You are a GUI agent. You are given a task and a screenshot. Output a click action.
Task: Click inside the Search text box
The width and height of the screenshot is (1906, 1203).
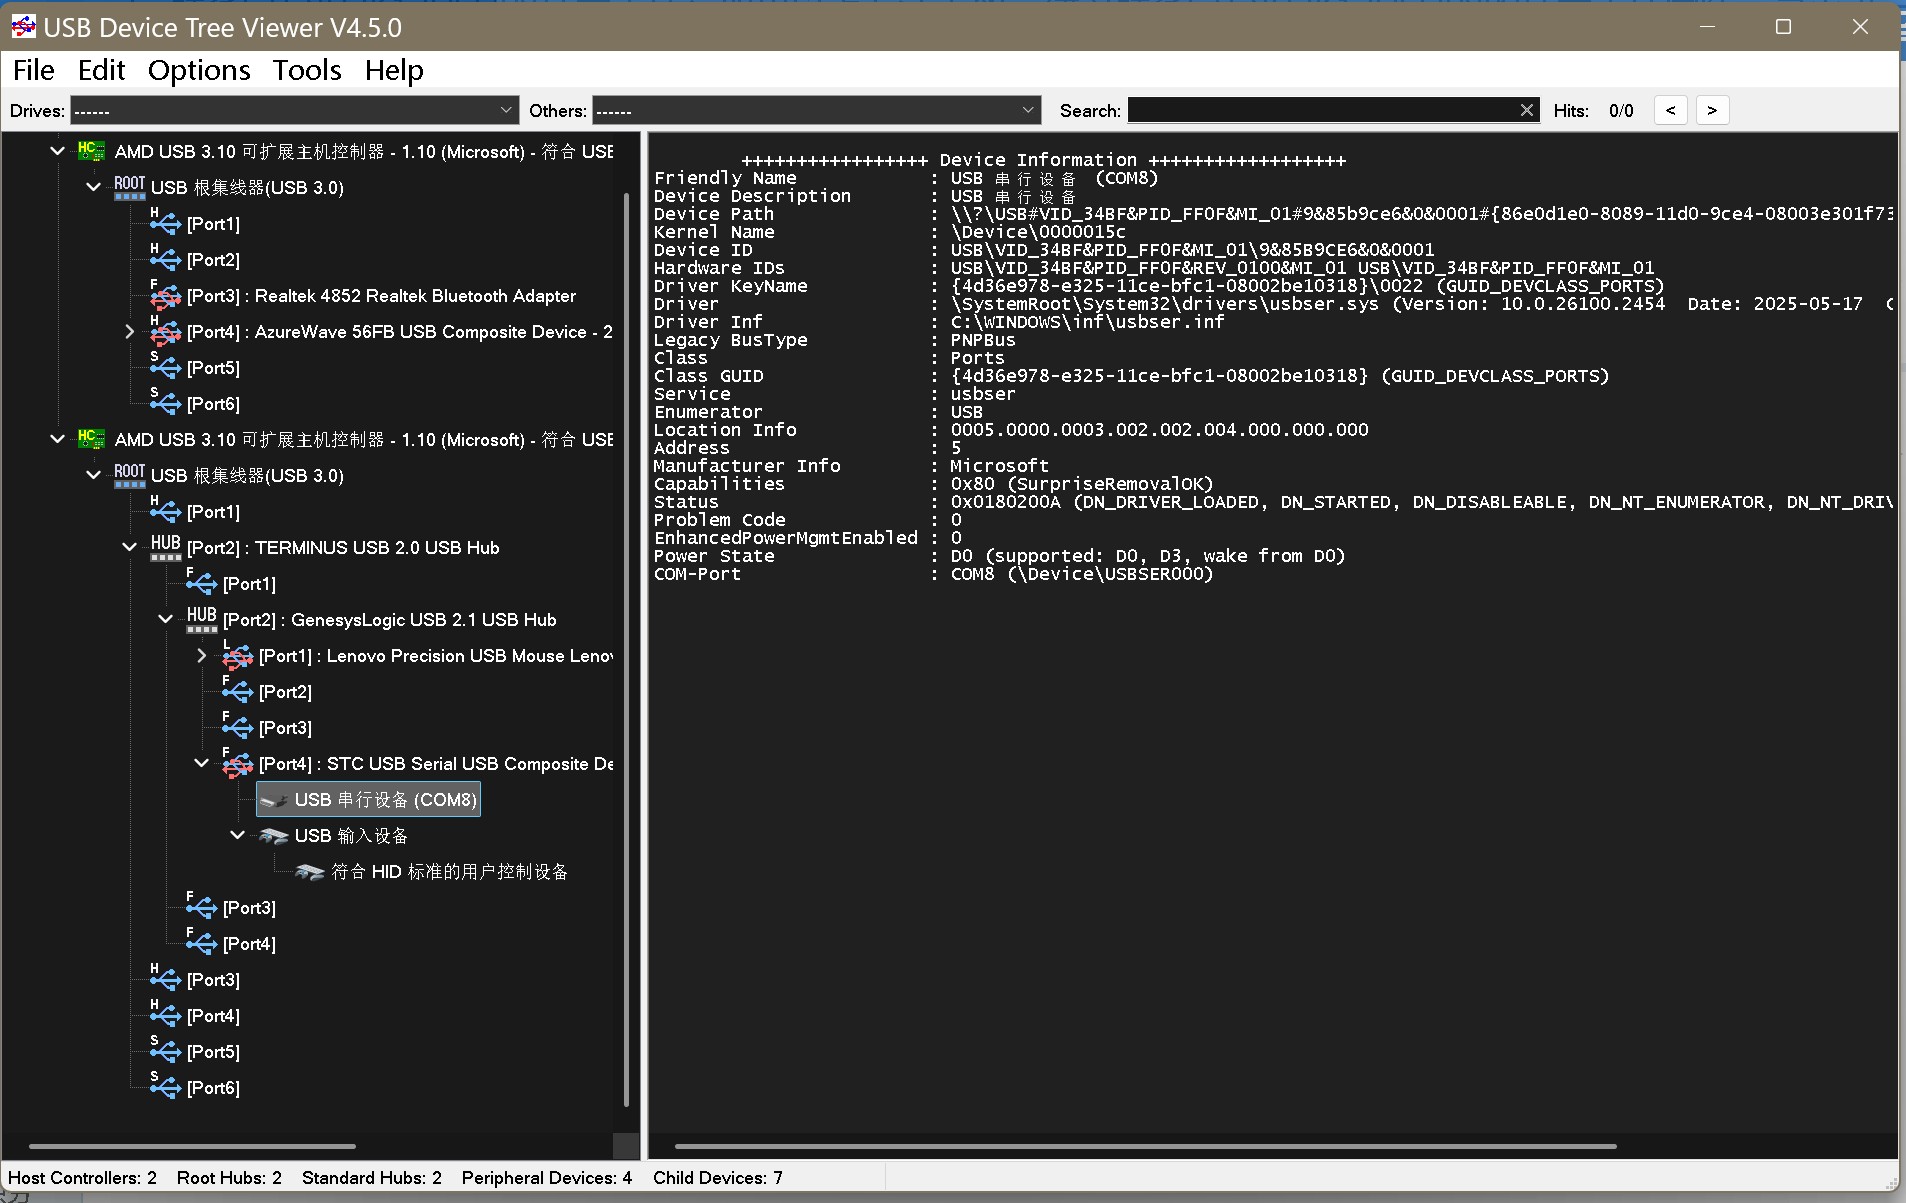click(1322, 110)
